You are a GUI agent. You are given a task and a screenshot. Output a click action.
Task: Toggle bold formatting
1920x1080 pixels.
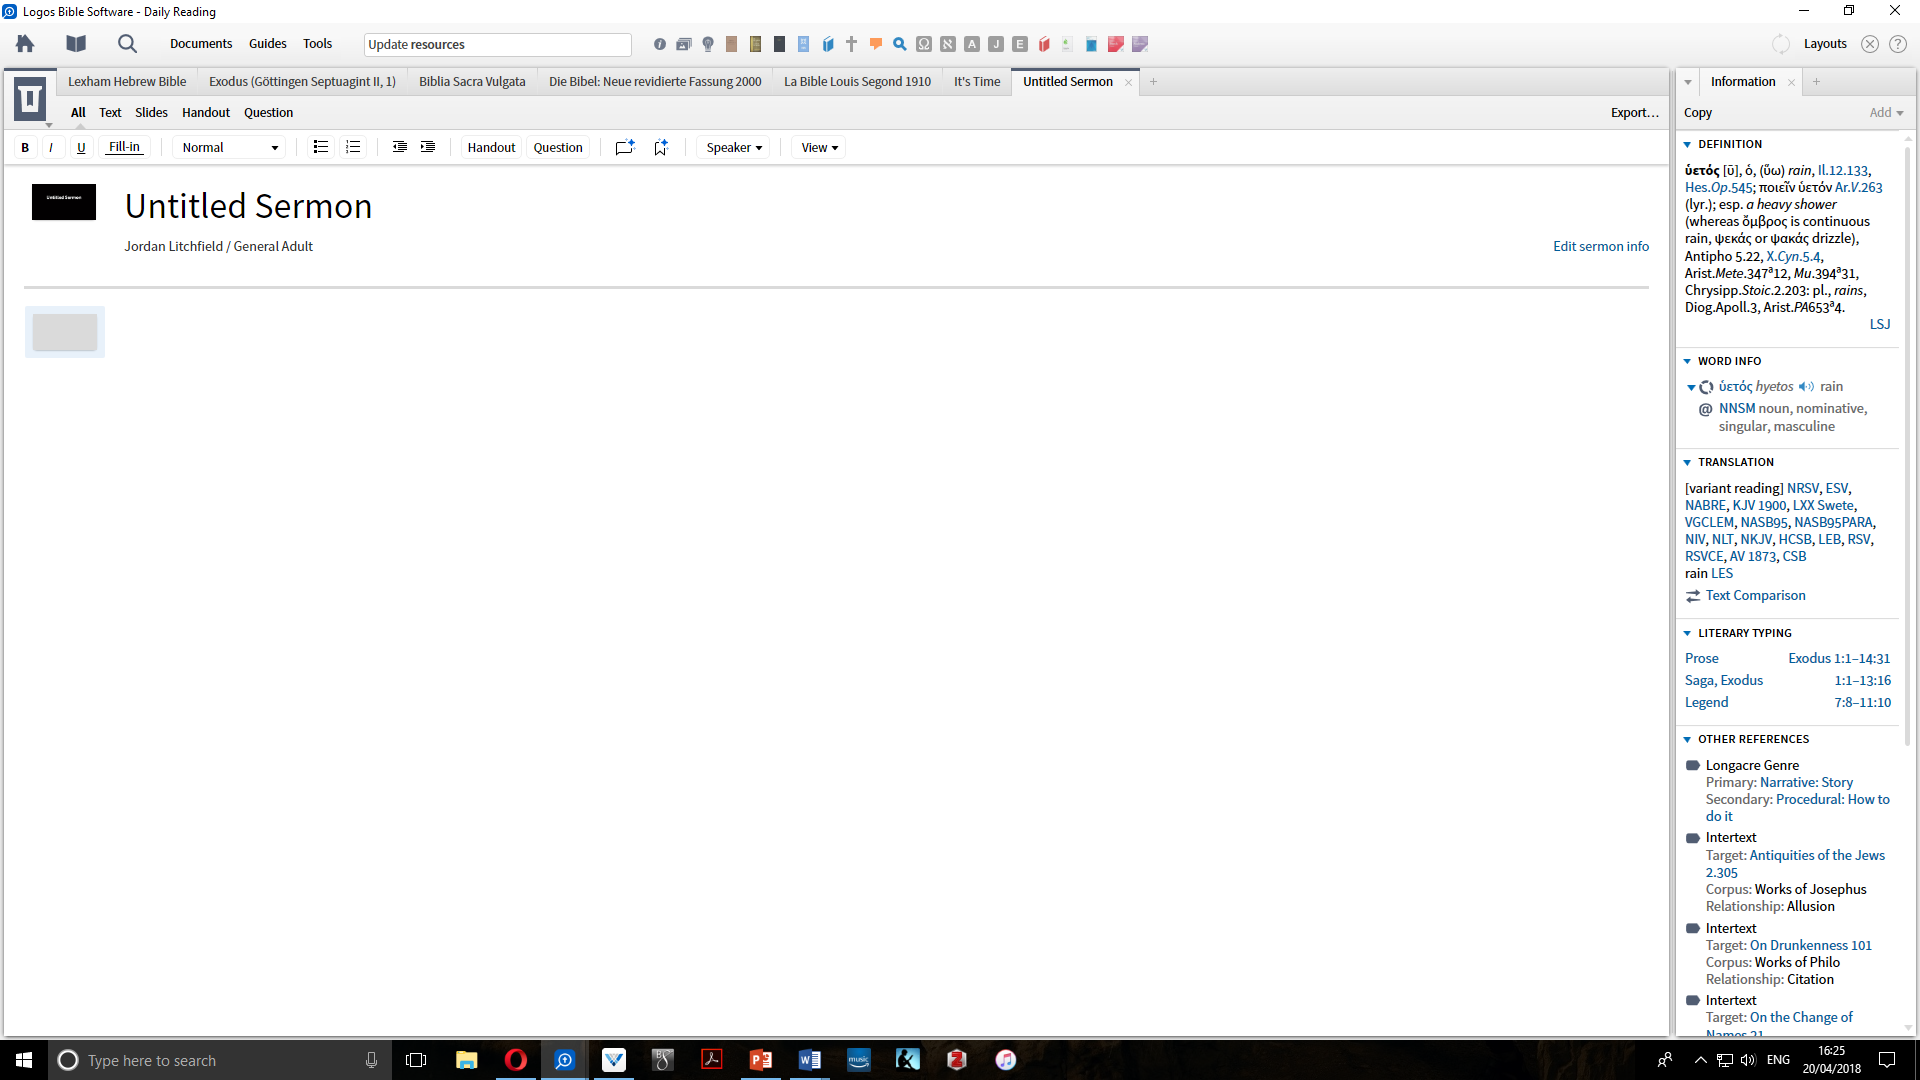tap(25, 147)
